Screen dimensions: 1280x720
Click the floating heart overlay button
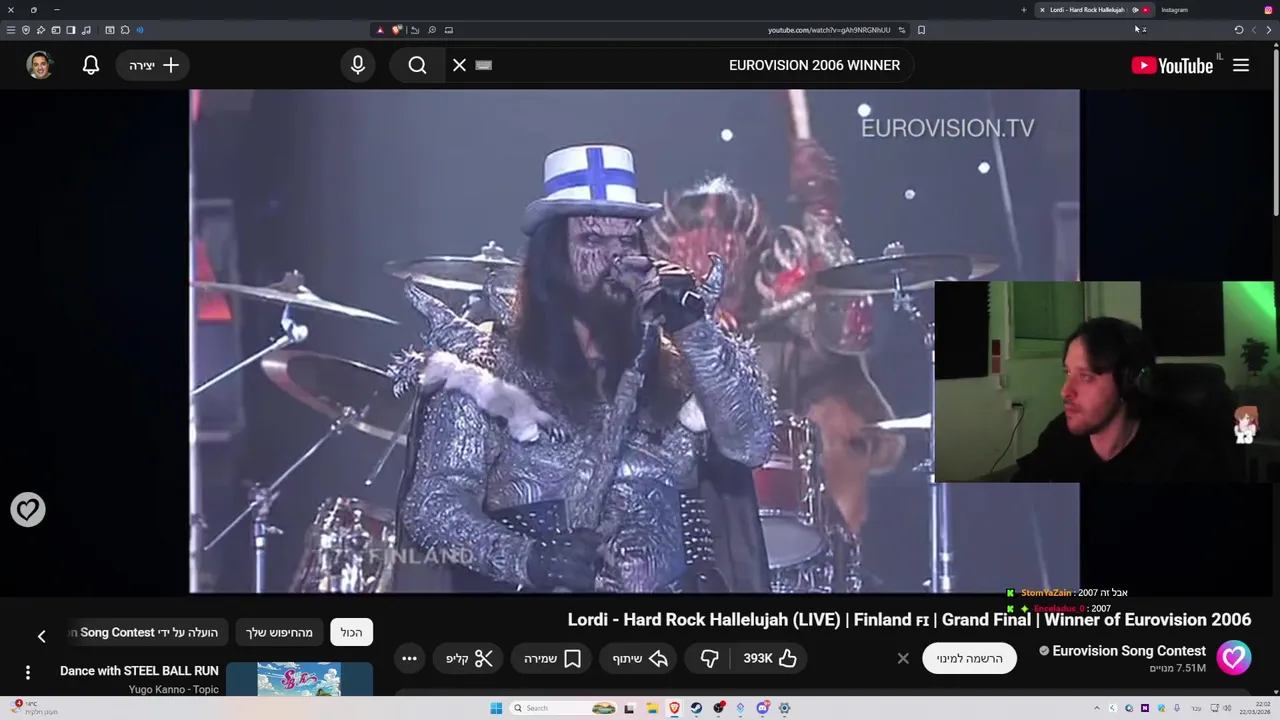tap(28, 510)
